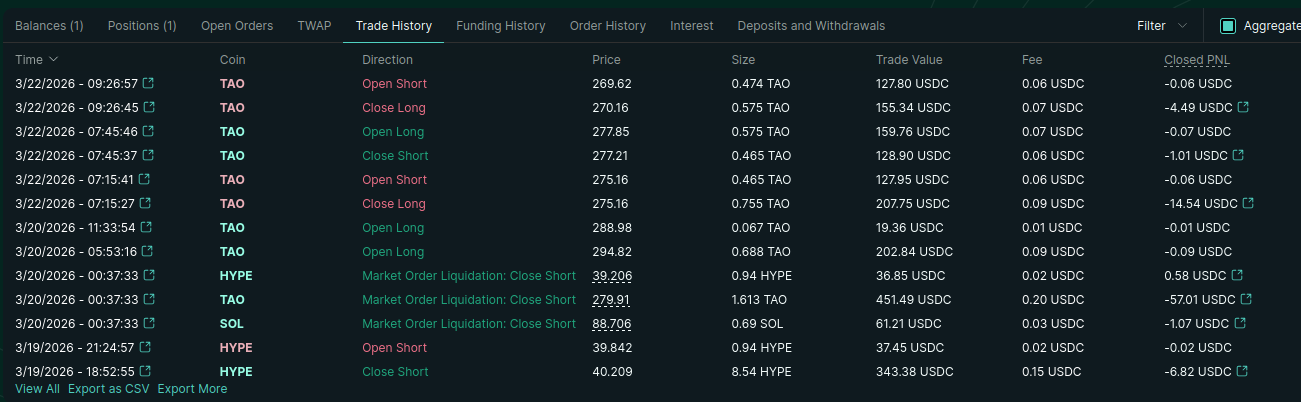
Task: Click the Fee column header
Action: point(1032,60)
